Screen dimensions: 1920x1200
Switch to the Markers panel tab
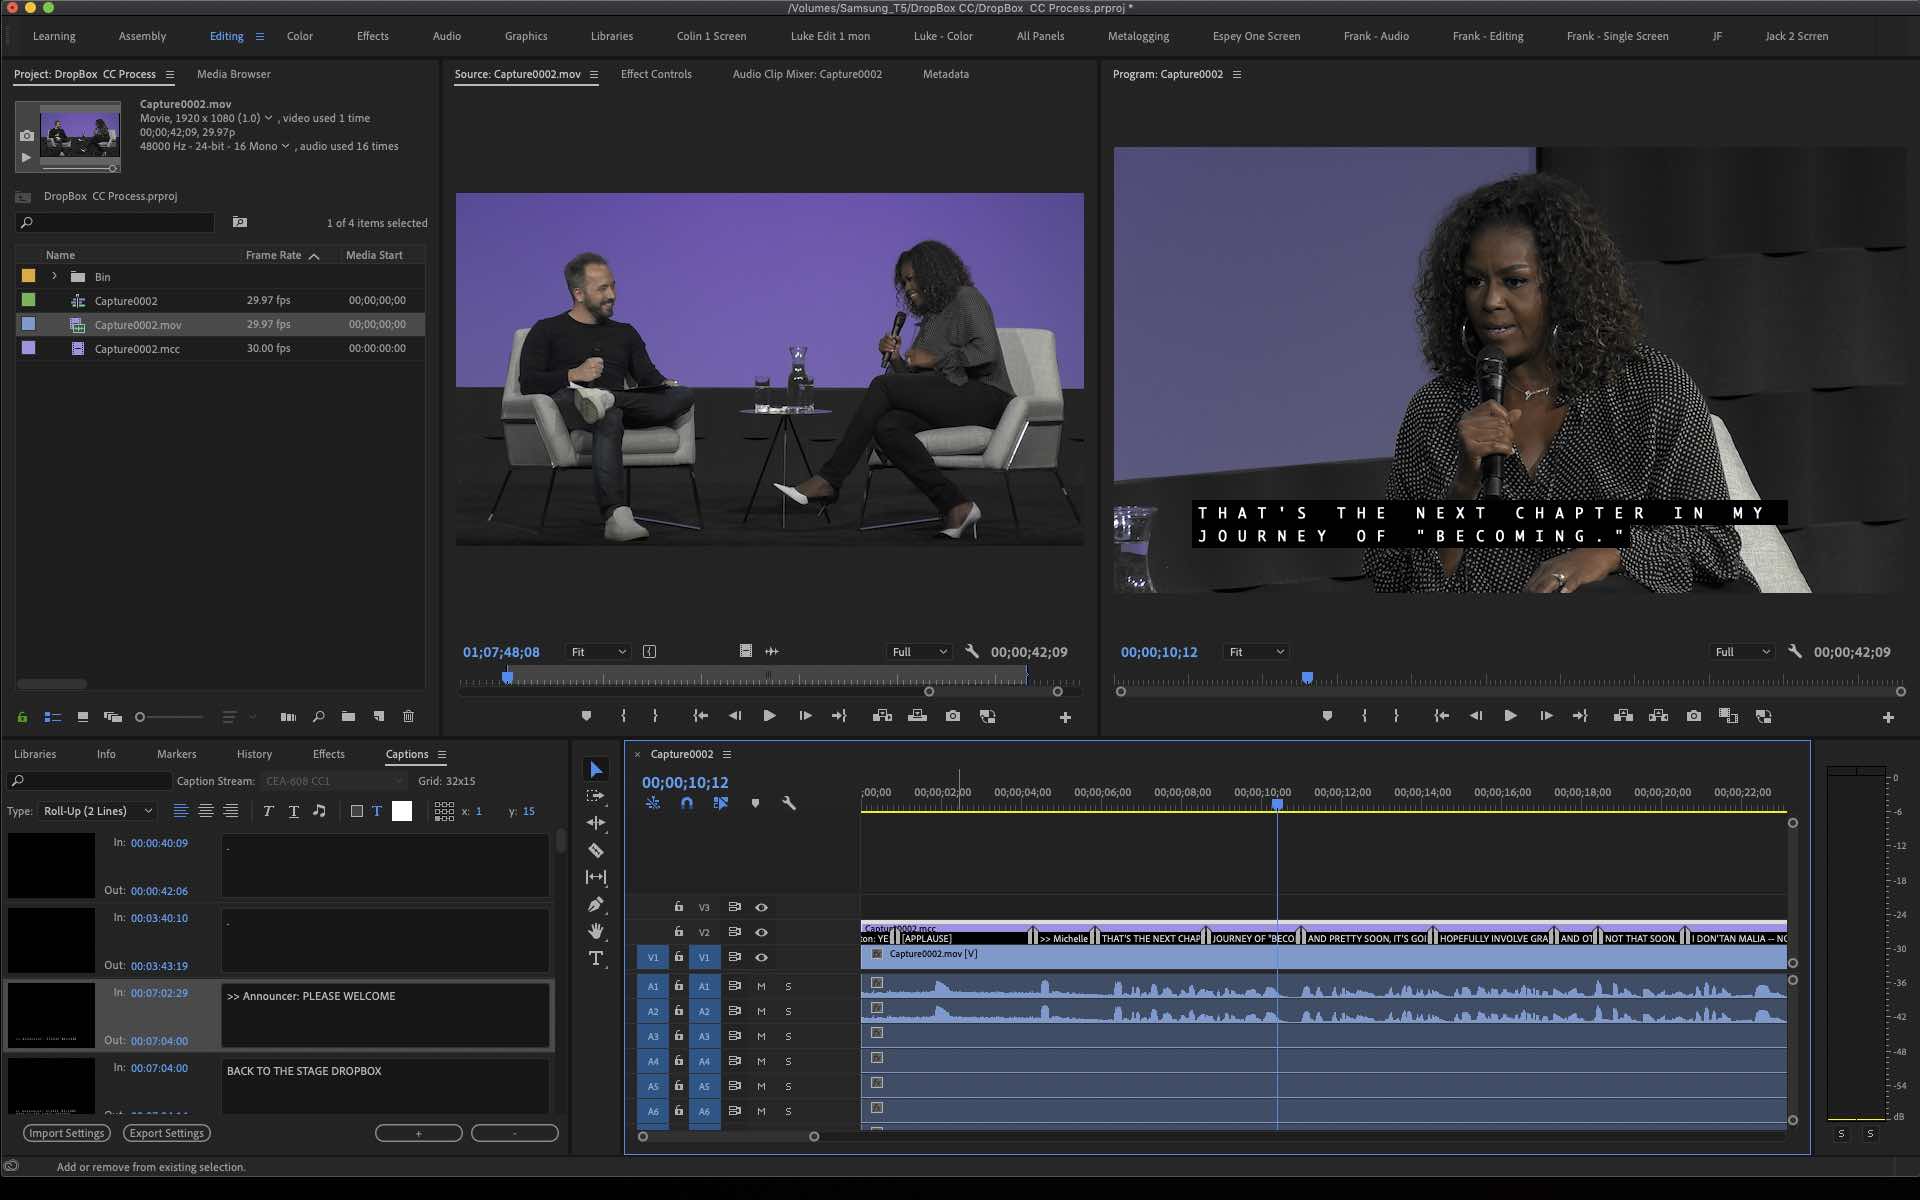point(177,754)
